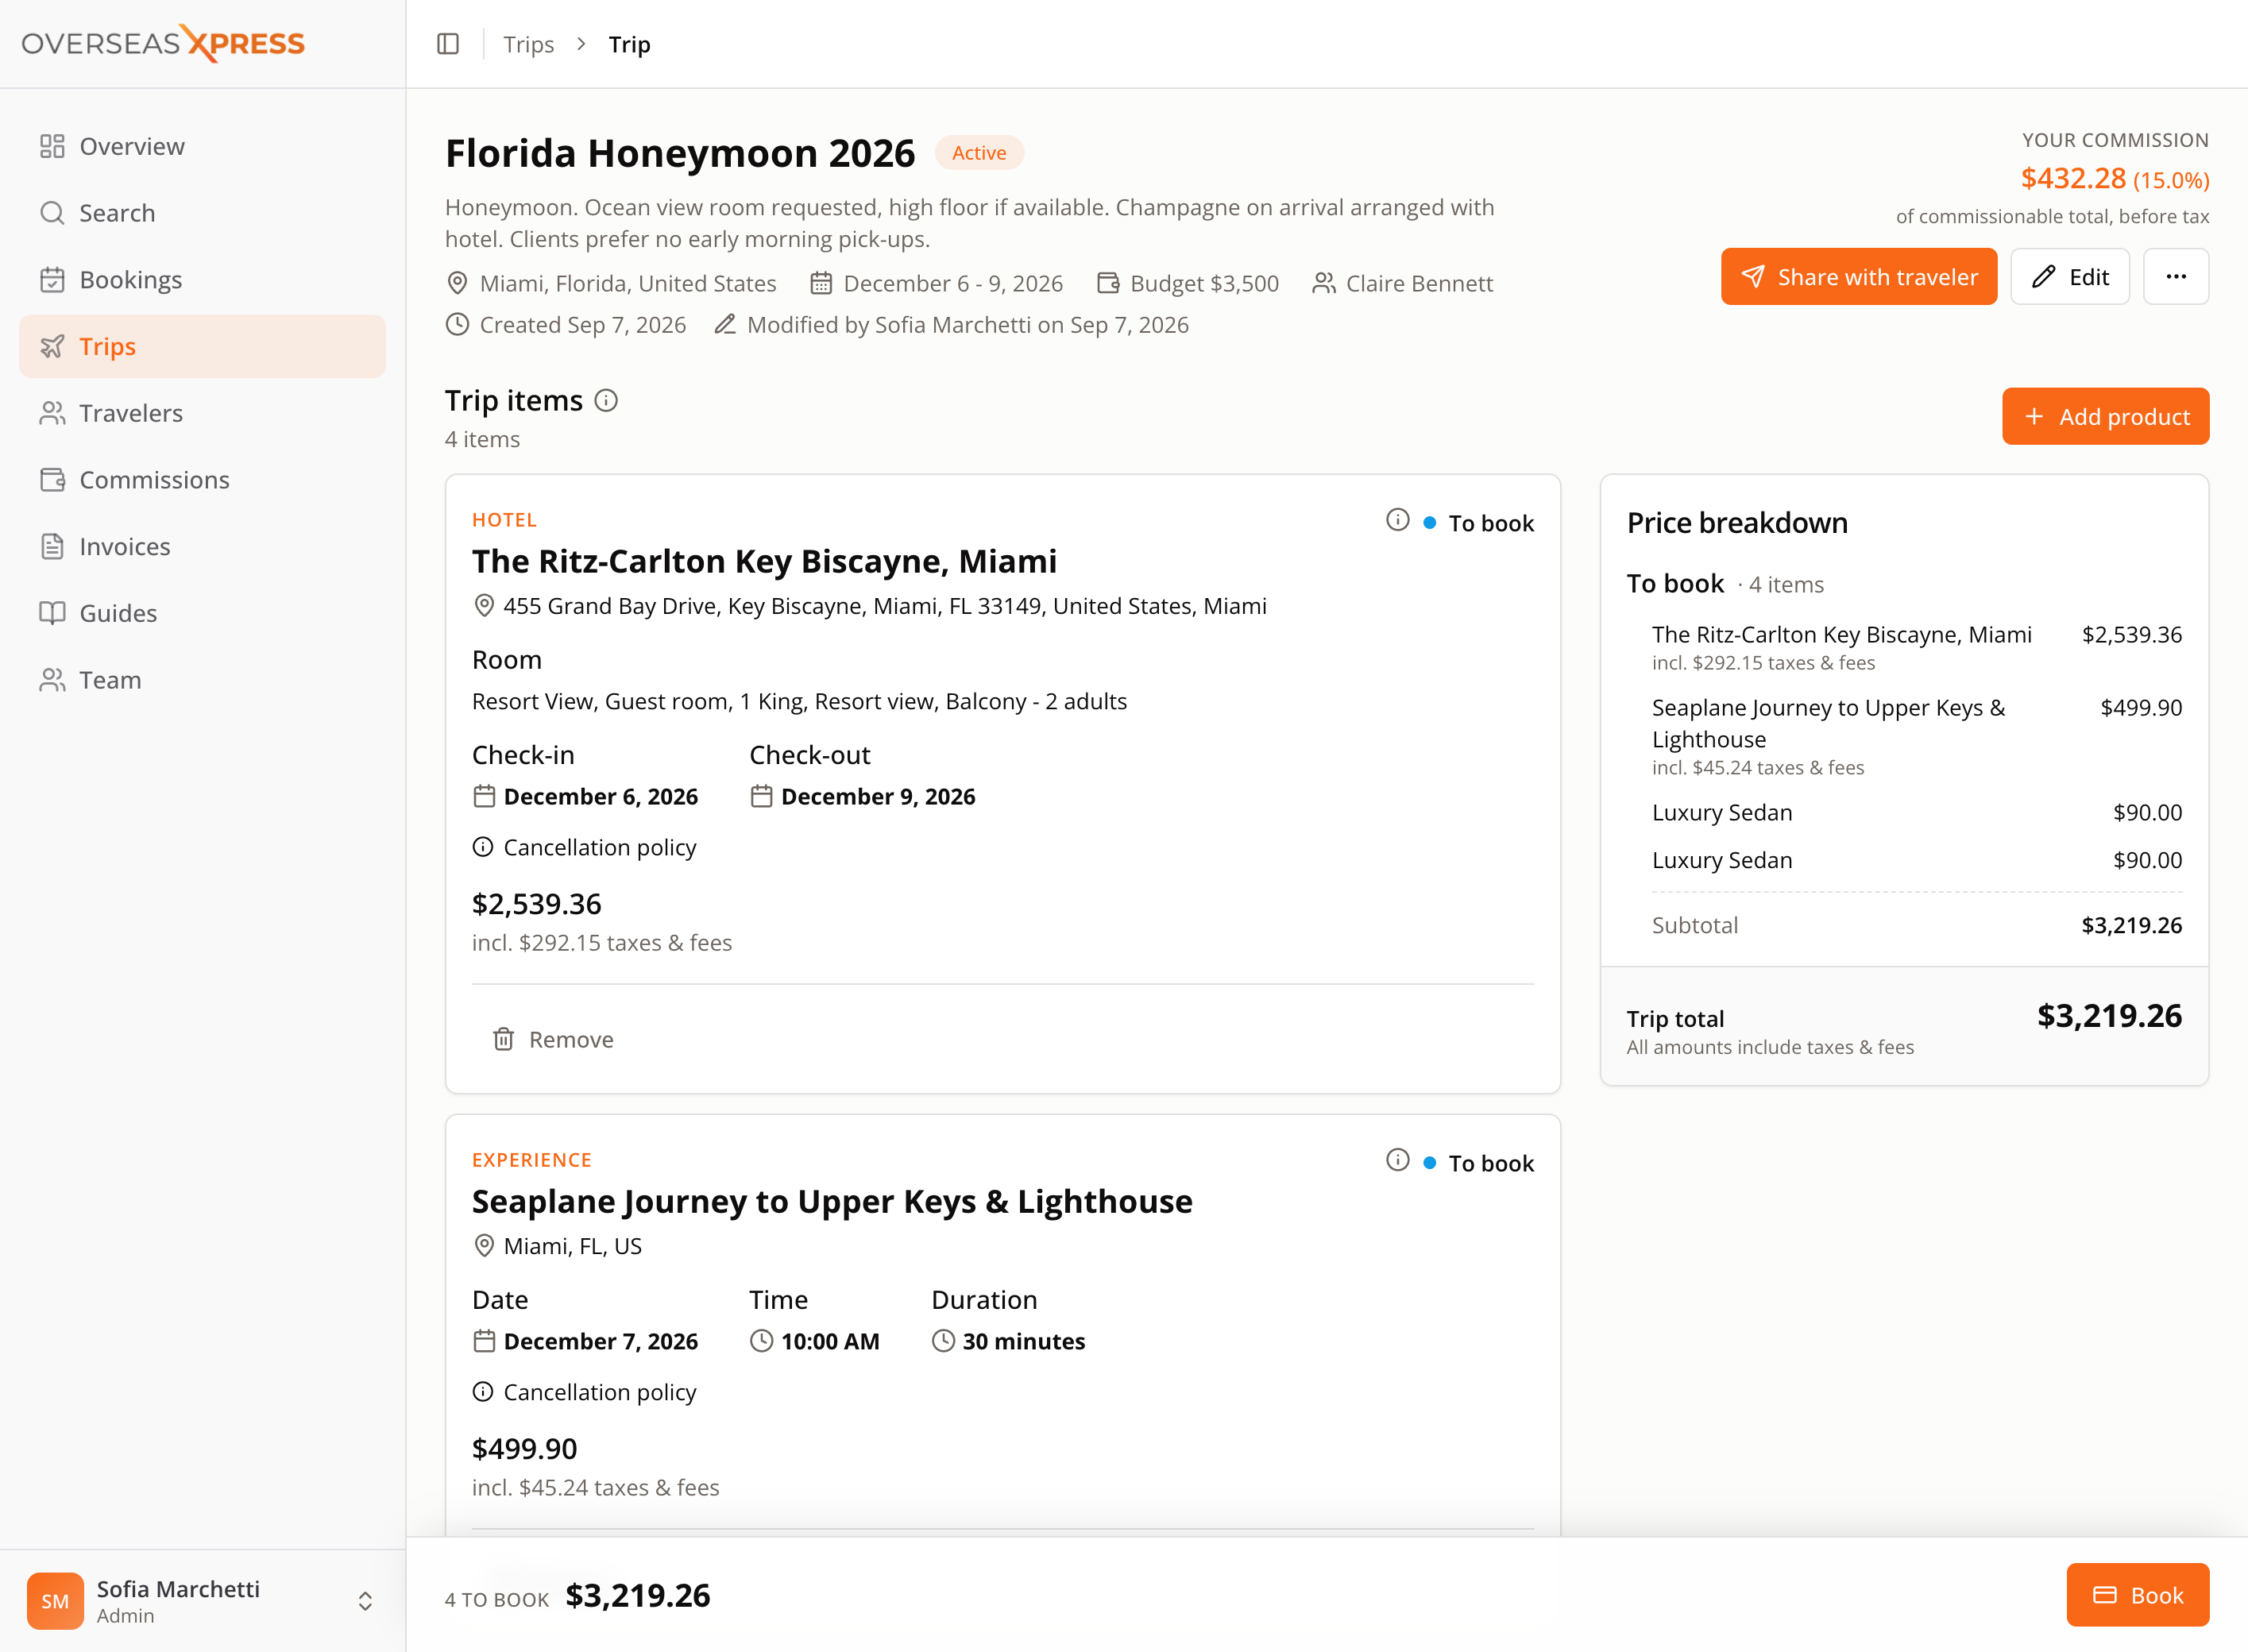Click the Budget wallet icon
2248x1652 pixels.
(x=1108, y=283)
